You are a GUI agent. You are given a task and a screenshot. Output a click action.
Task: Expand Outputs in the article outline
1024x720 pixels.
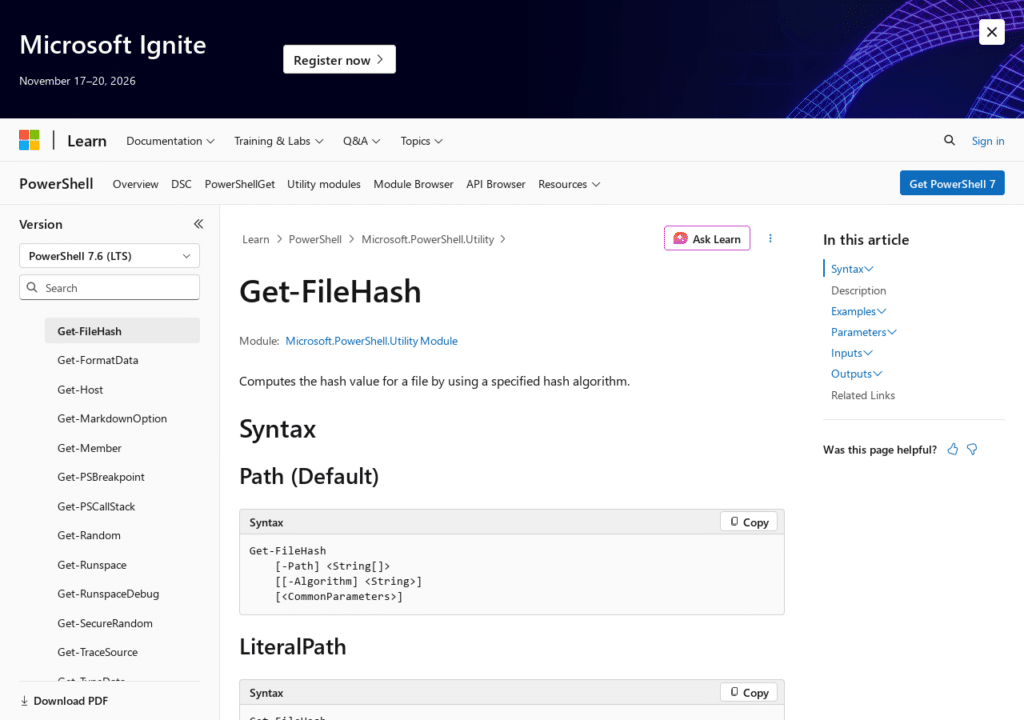856,374
